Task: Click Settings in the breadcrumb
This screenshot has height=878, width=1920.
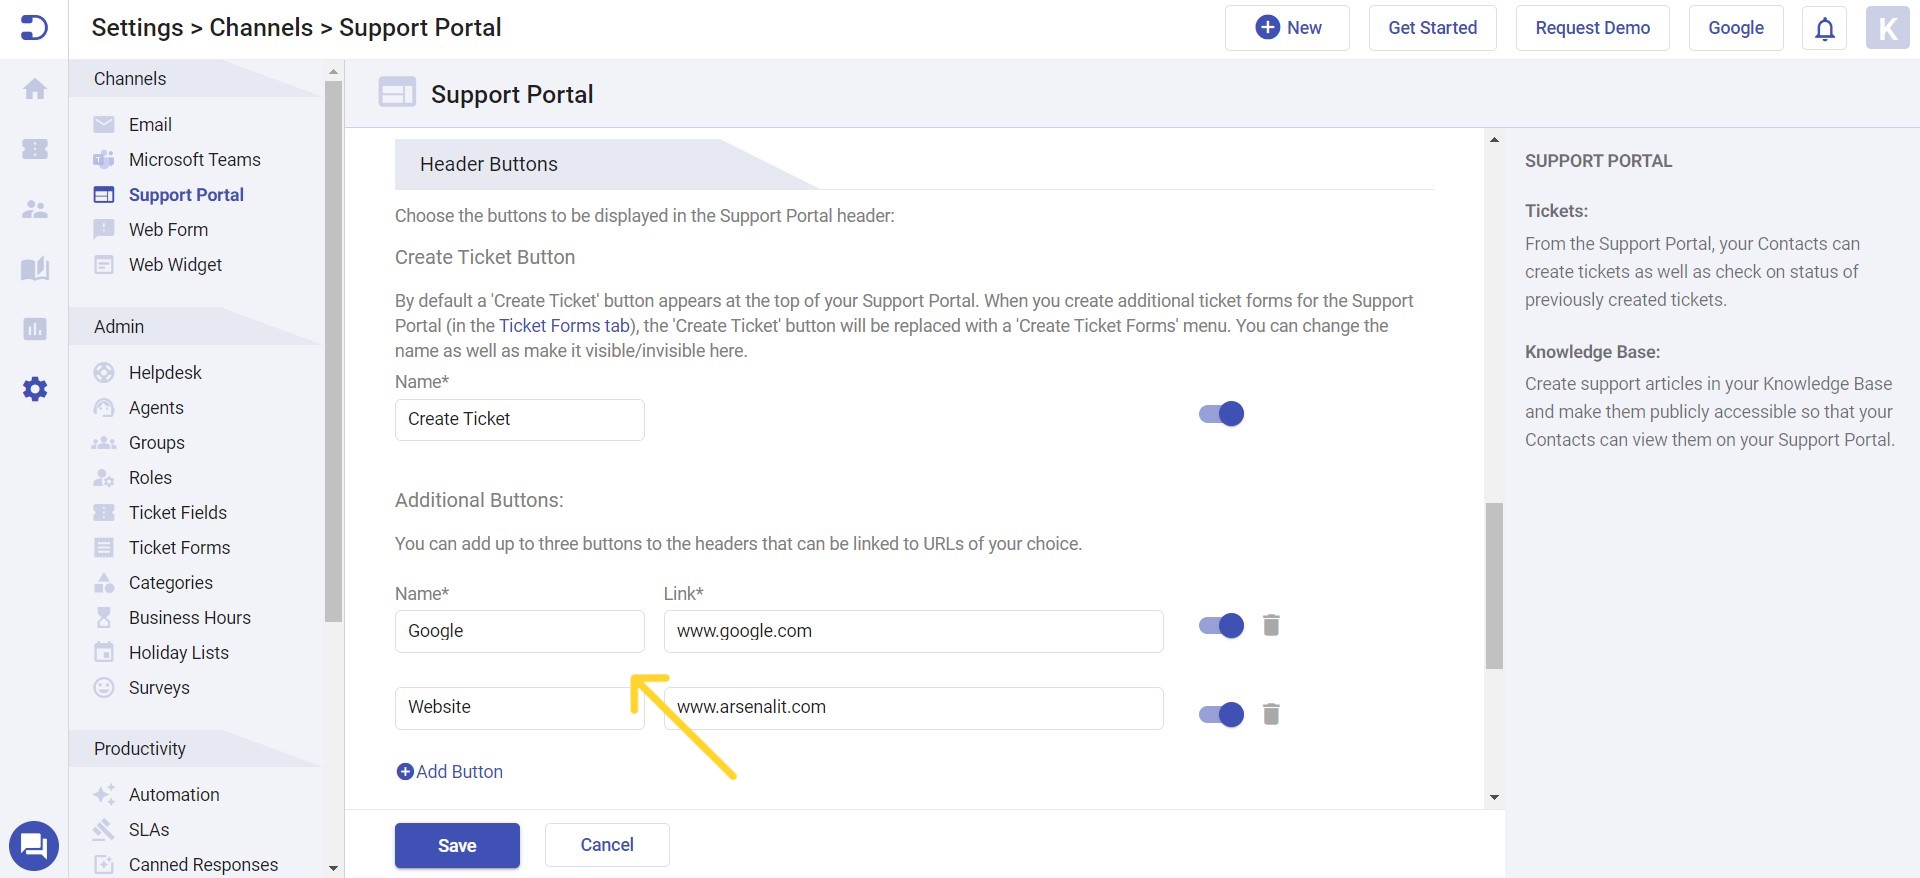Action: click(x=137, y=28)
